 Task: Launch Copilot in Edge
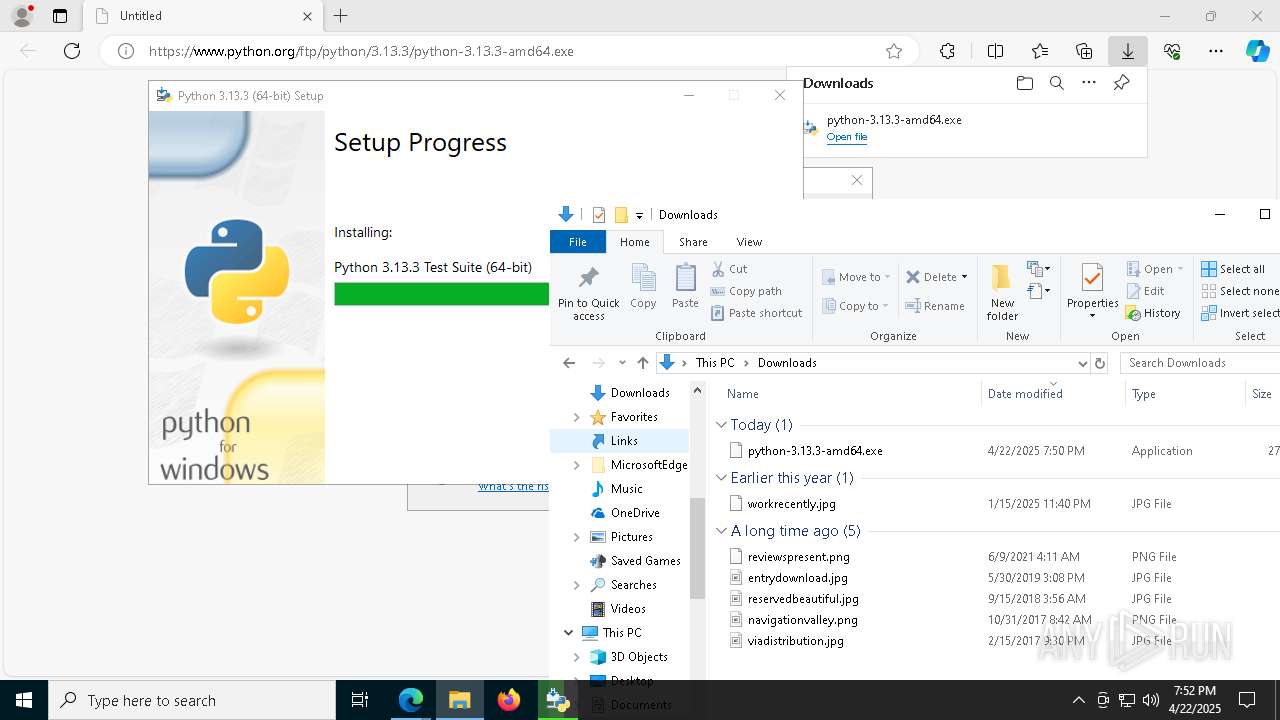pos(1258,51)
